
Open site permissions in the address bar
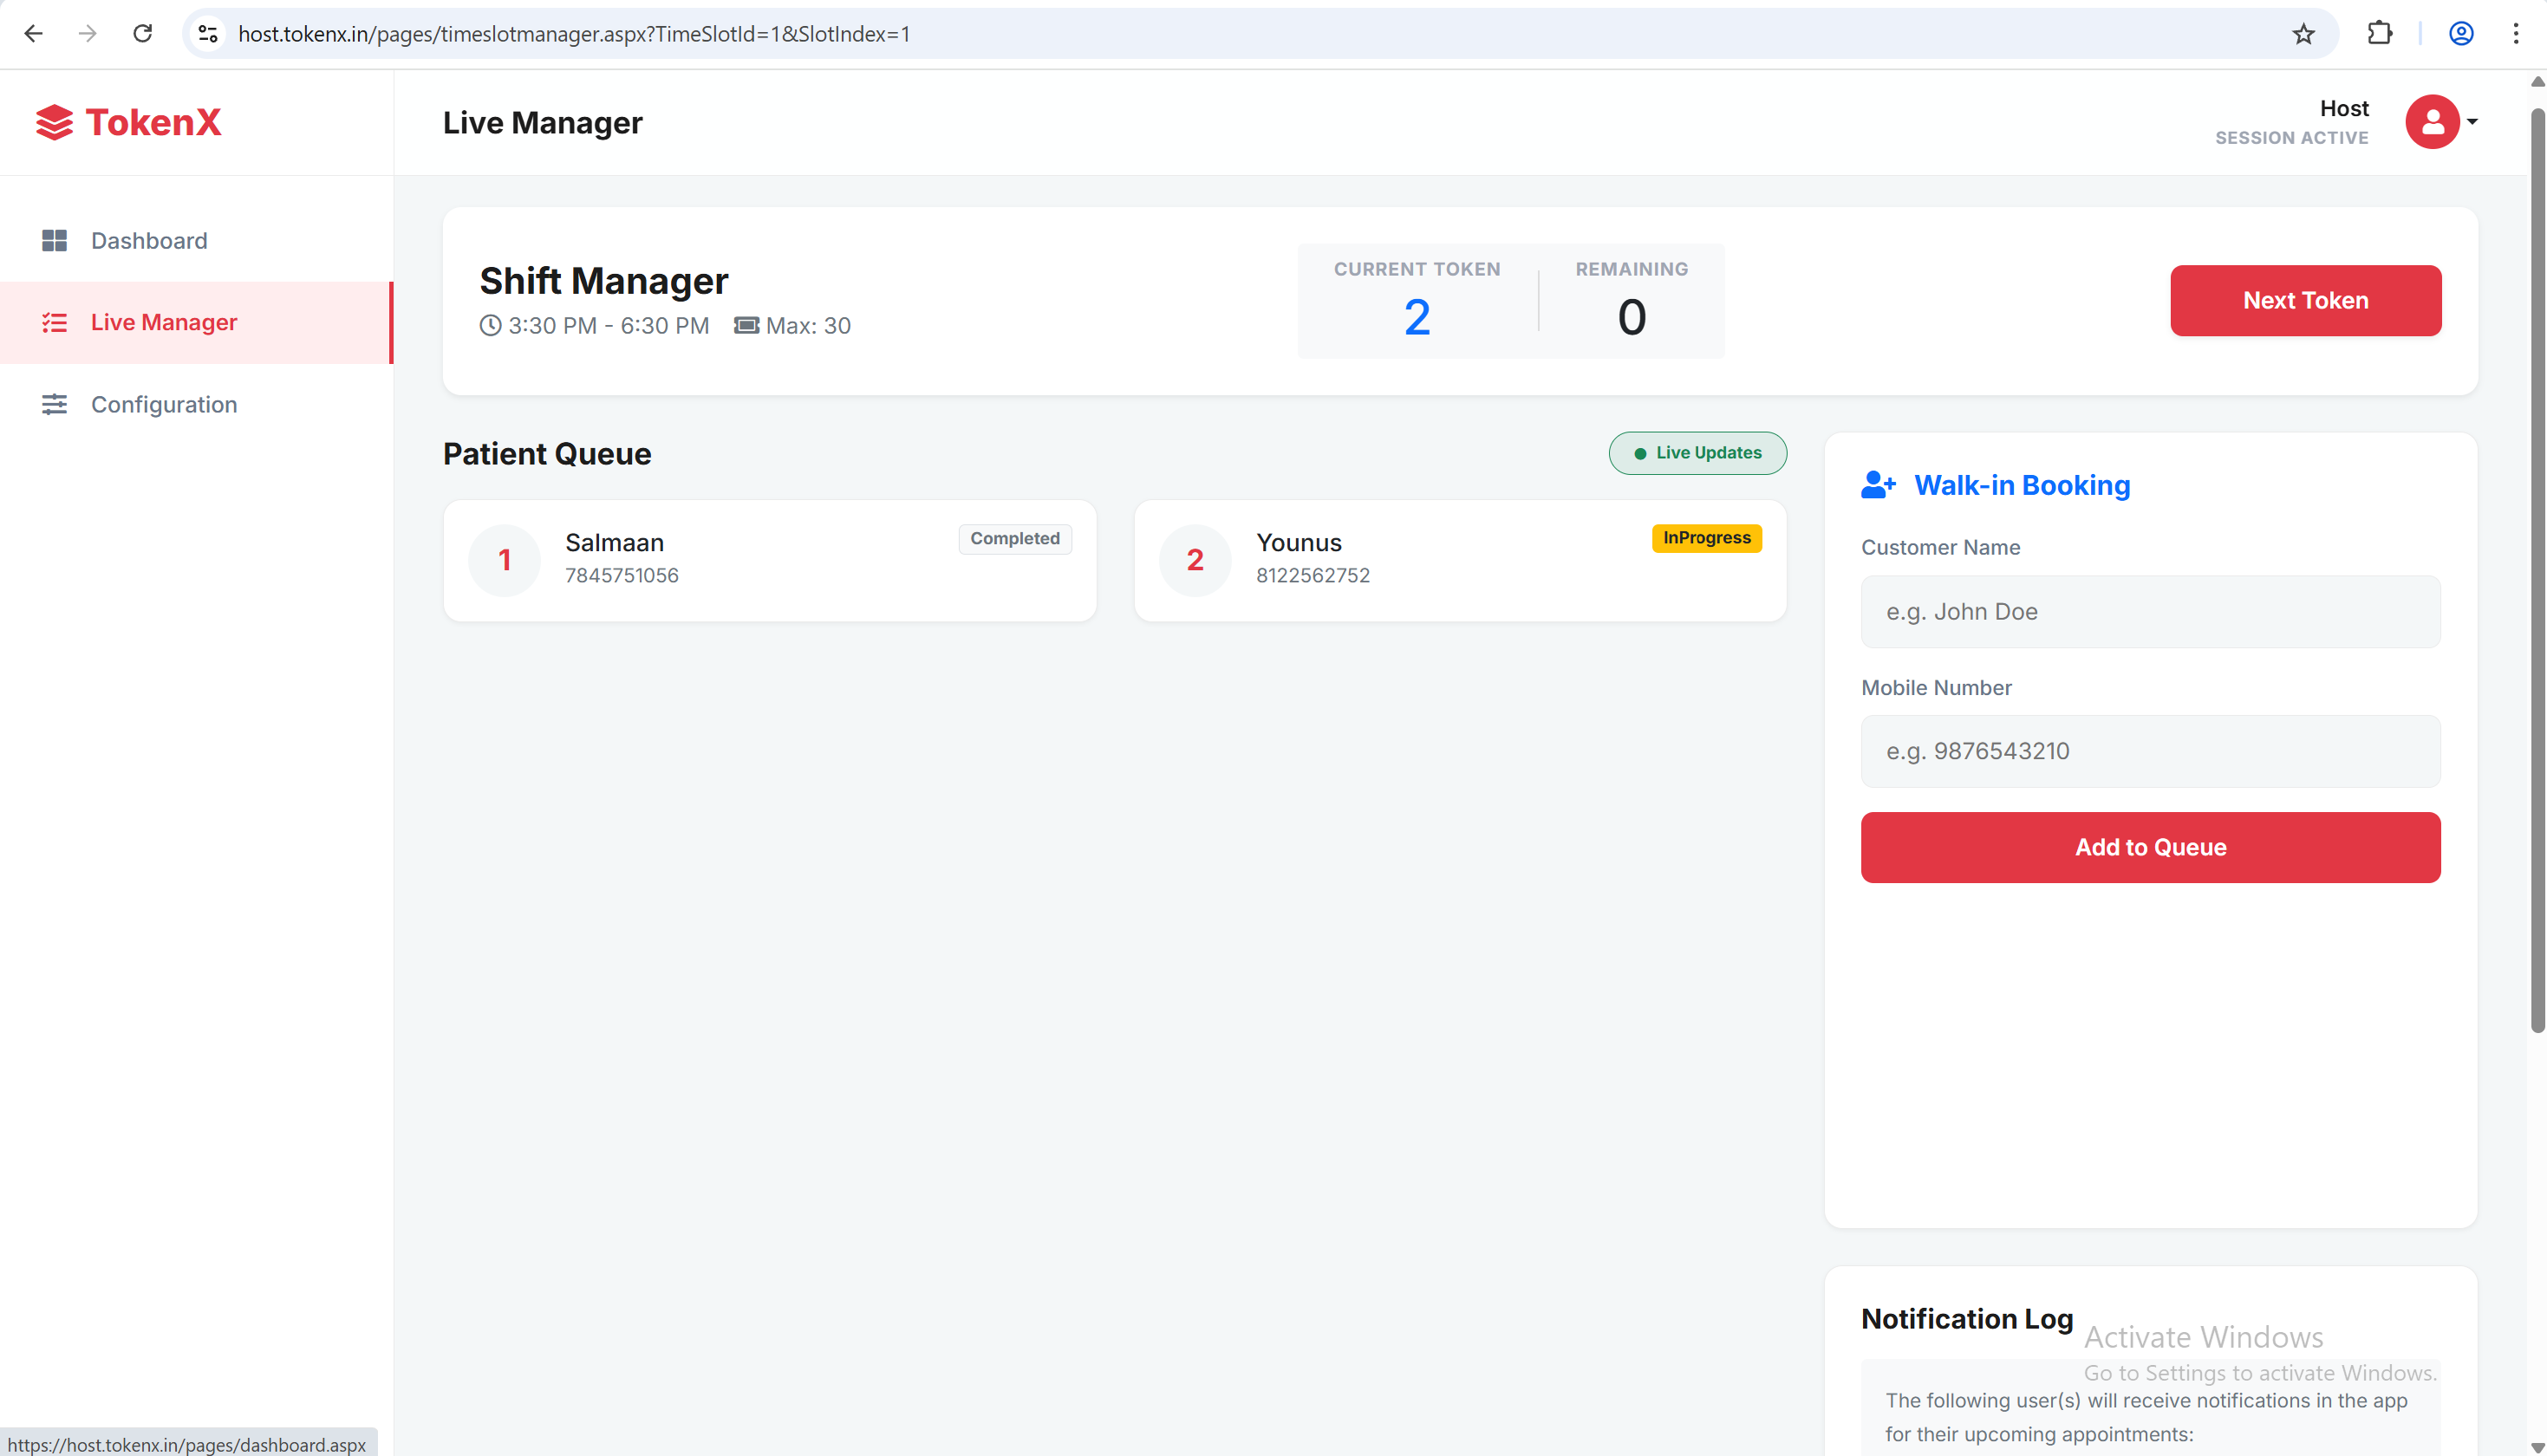[x=207, y=33]
